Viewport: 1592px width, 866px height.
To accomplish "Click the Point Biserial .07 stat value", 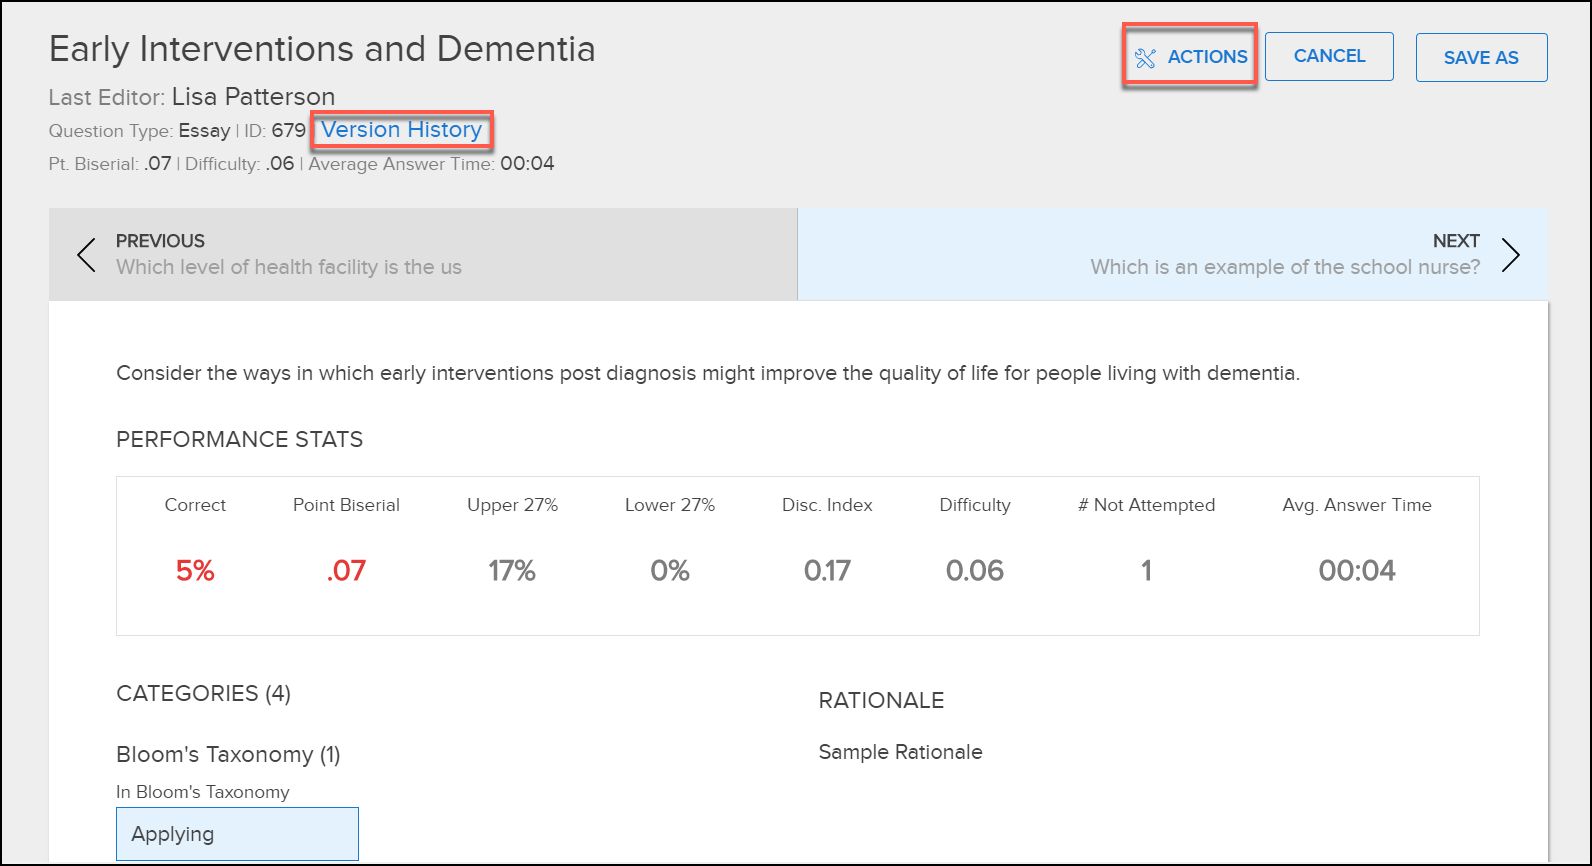I will pos(346,571).
